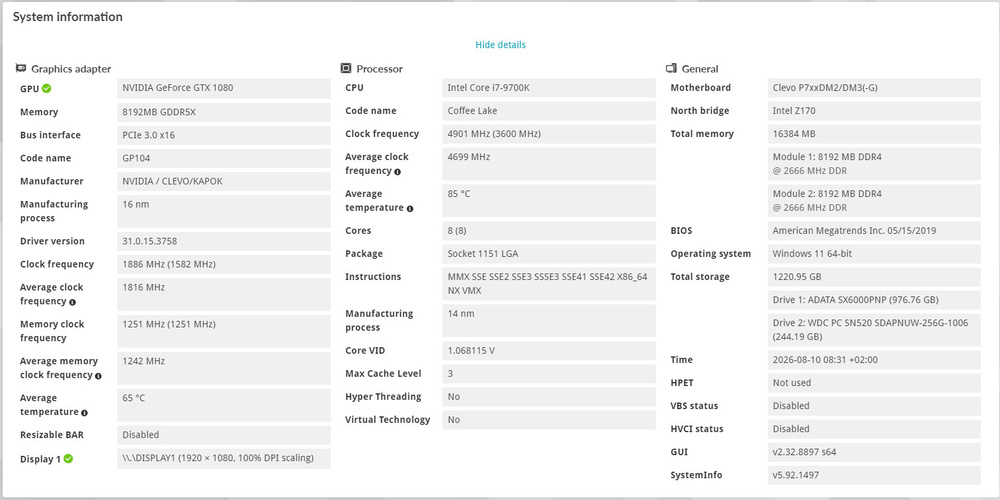Image resolution: width=1000 pixels, height=500 pixels.
Task: Click the Max Cache Level value 3
Action: pos(549,374)
